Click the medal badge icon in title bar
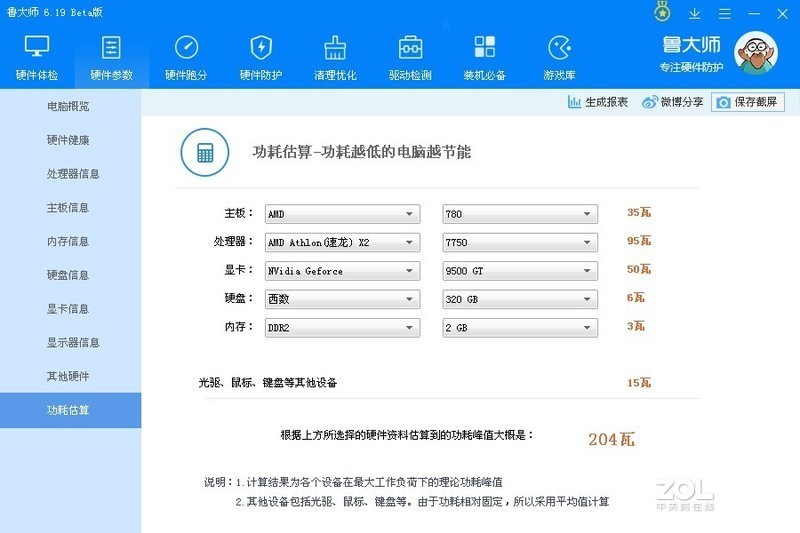The height and width of the screenshot is (533, 800). tap(662, 12)
